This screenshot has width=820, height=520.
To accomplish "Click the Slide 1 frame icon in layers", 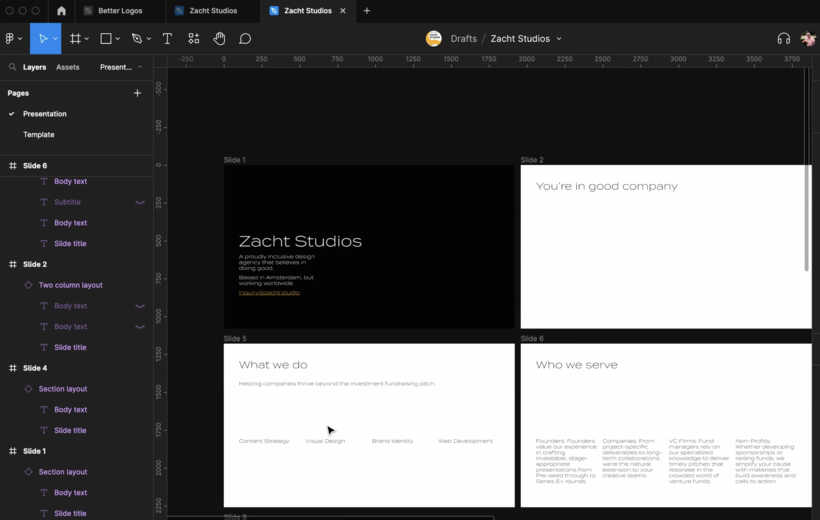I will click(13, 451).
